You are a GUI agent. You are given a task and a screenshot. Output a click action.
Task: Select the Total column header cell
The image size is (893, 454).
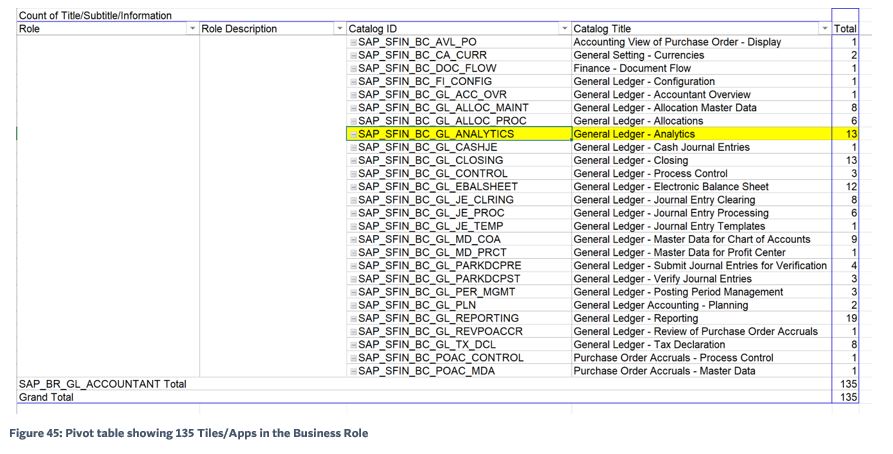pyautogui.click(x=845, y=28)
